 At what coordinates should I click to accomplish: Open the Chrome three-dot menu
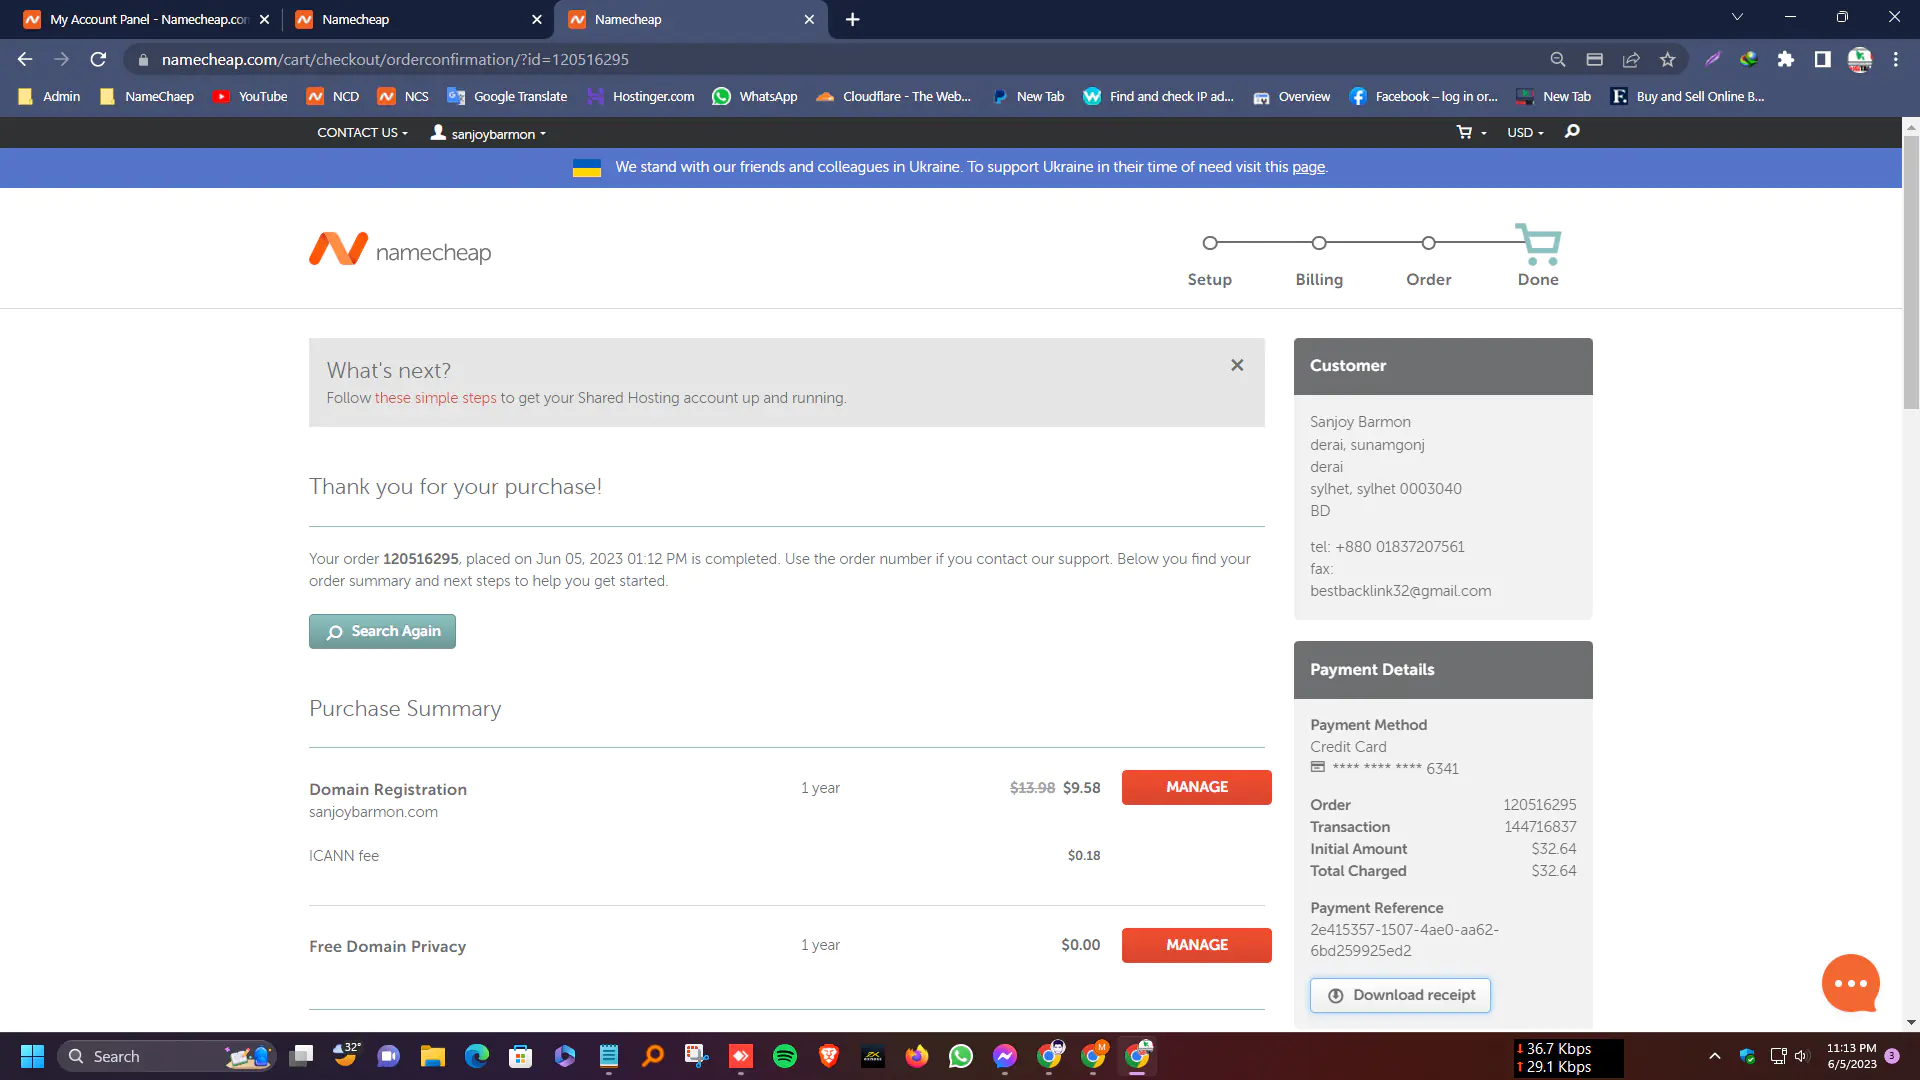1895,59
